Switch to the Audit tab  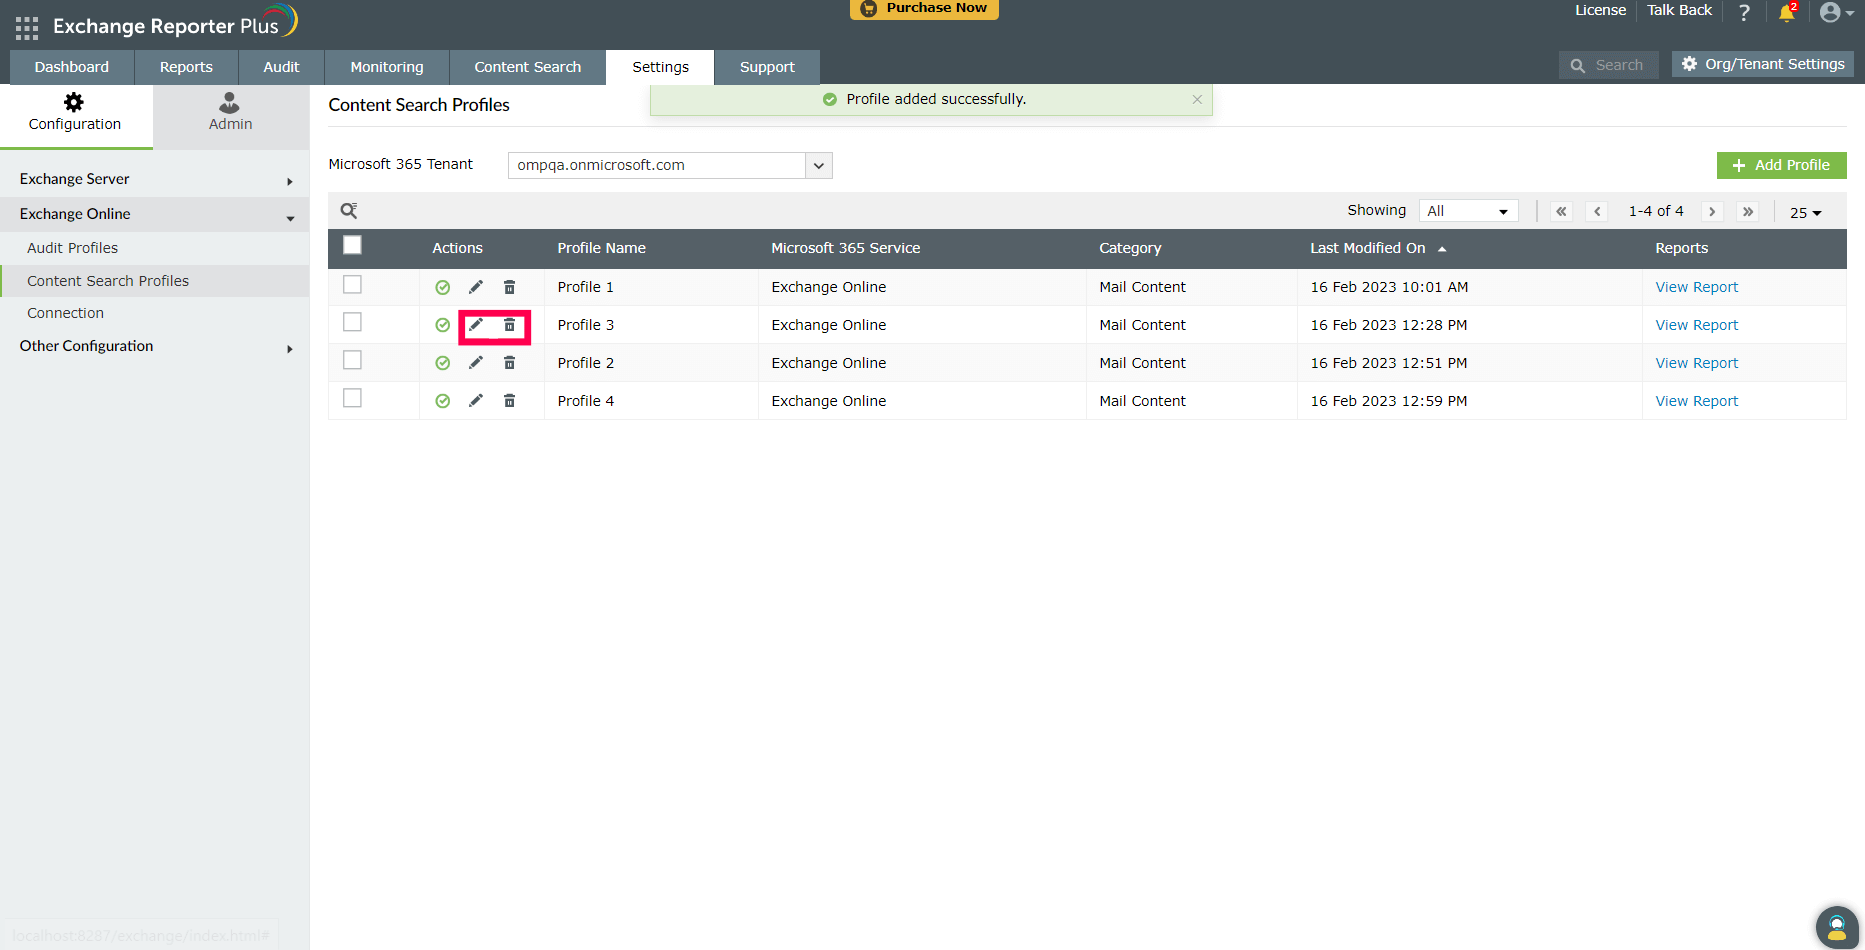pyautogui.click(x=281, y=67)
